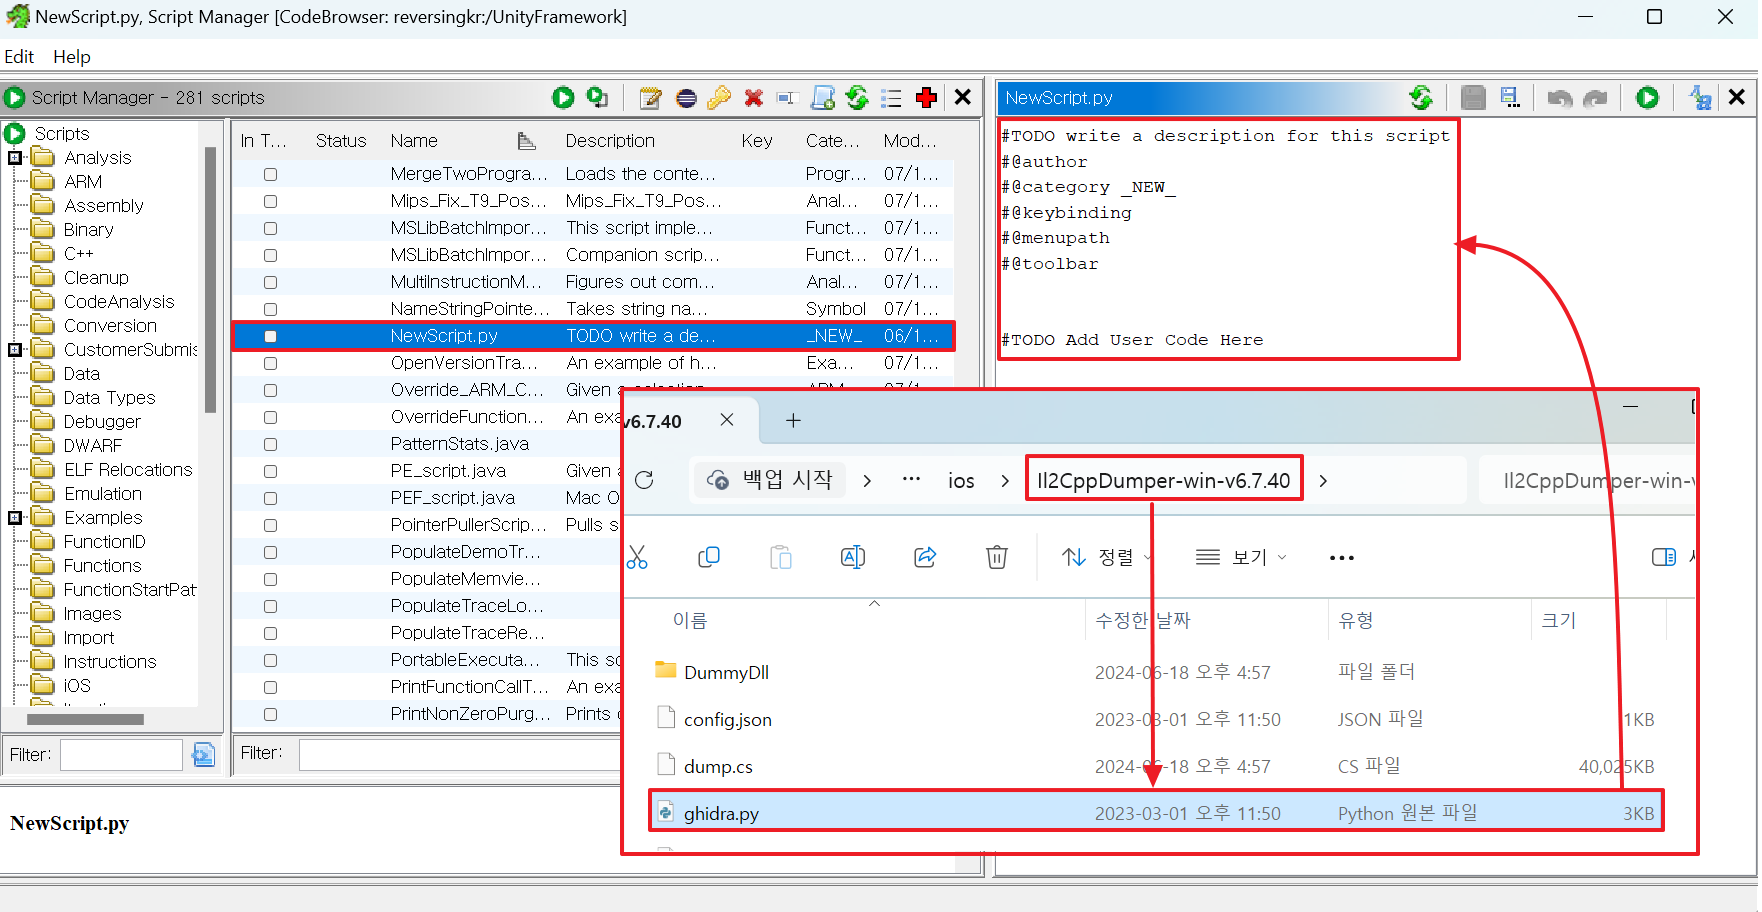
Task: Open the Help menu
Action: pos(72,57)
